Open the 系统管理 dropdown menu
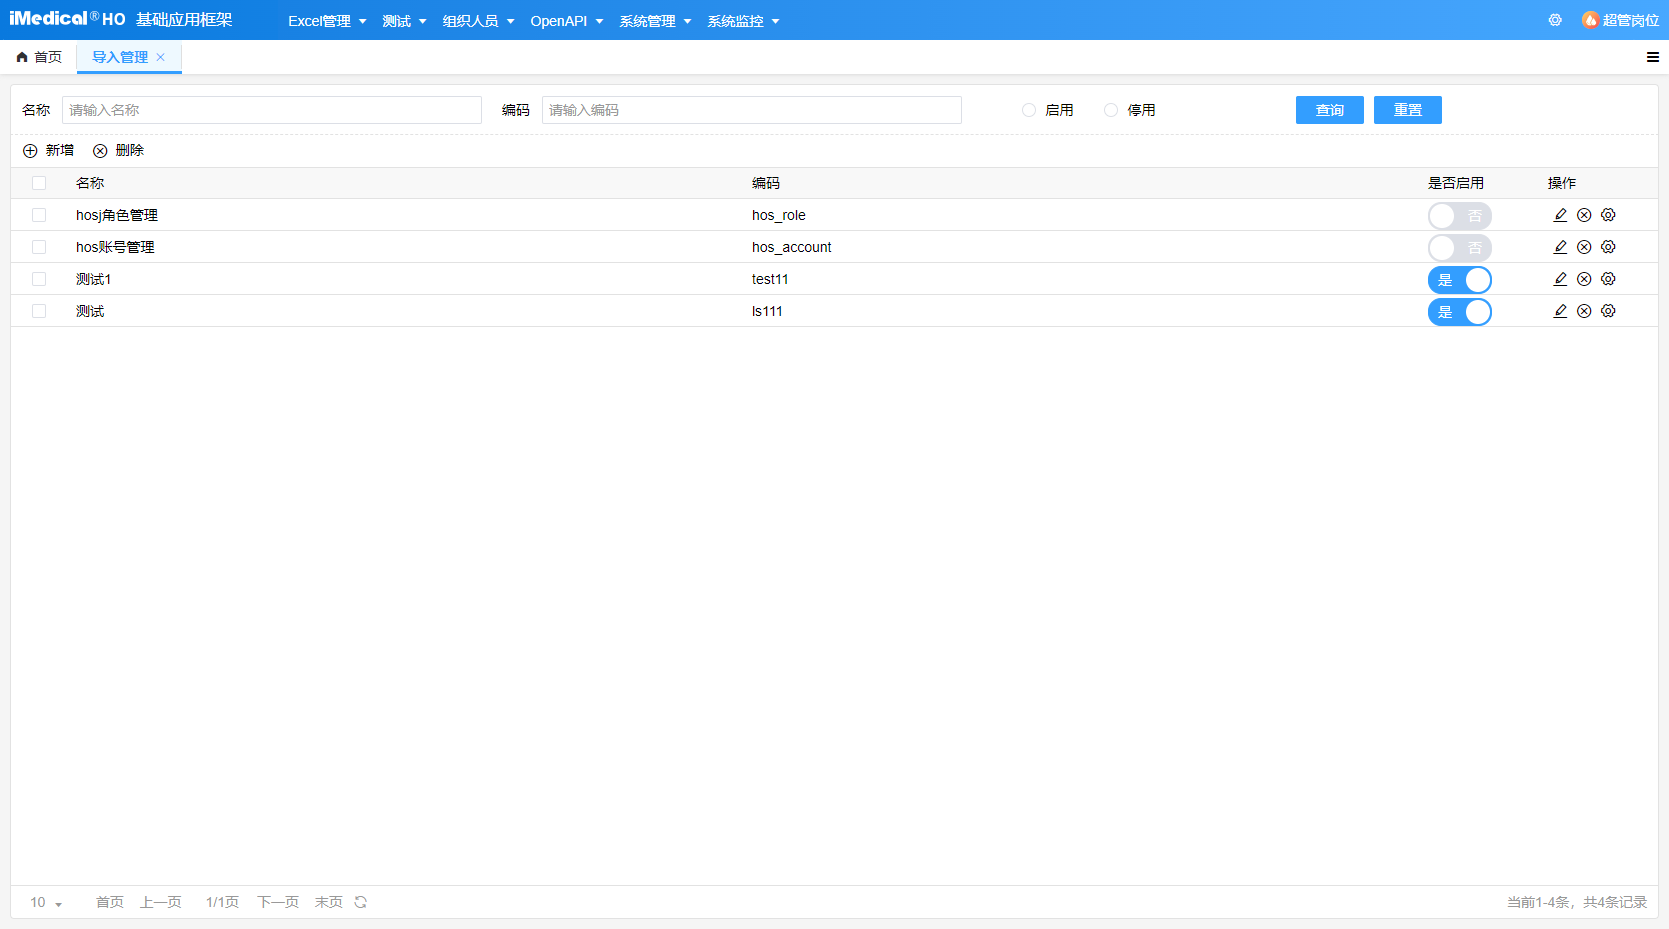1669x929 pixels. [x=655, y=21]
